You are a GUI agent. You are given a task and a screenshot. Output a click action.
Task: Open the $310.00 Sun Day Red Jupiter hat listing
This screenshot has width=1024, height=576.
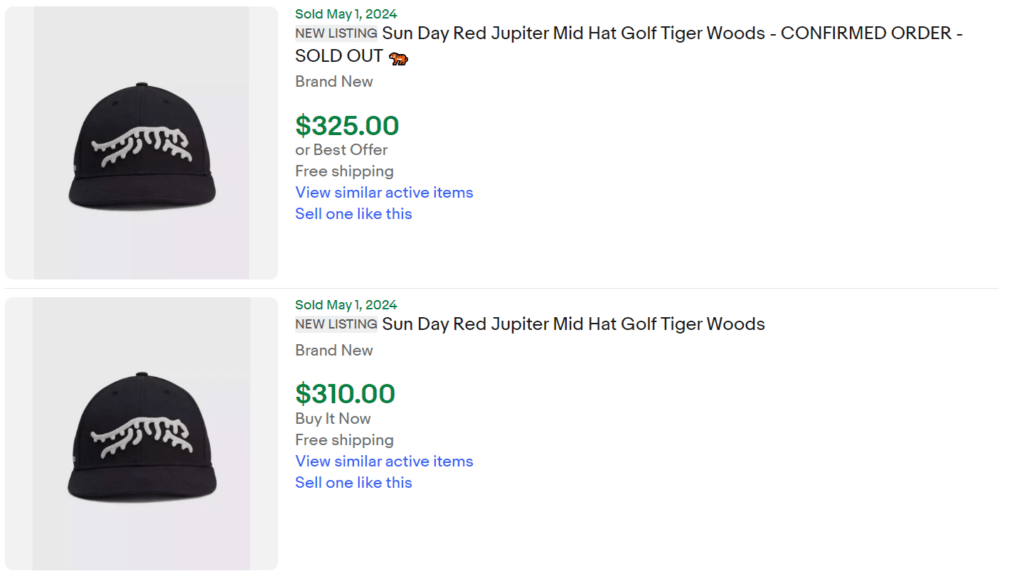[x=575, y=324]
